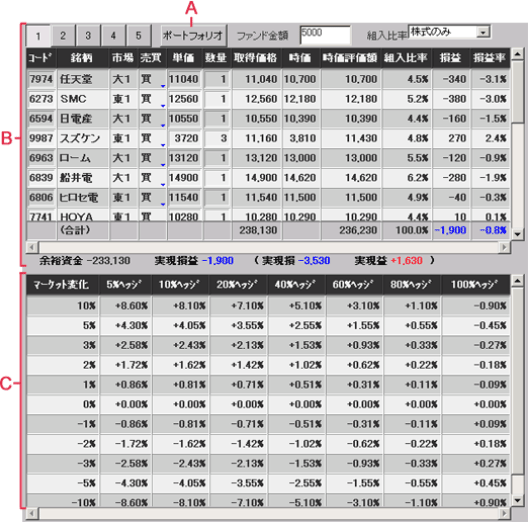This screenshot has height=522, width=528.
Task: Switch to tab 2
Action: pos(63,35)
